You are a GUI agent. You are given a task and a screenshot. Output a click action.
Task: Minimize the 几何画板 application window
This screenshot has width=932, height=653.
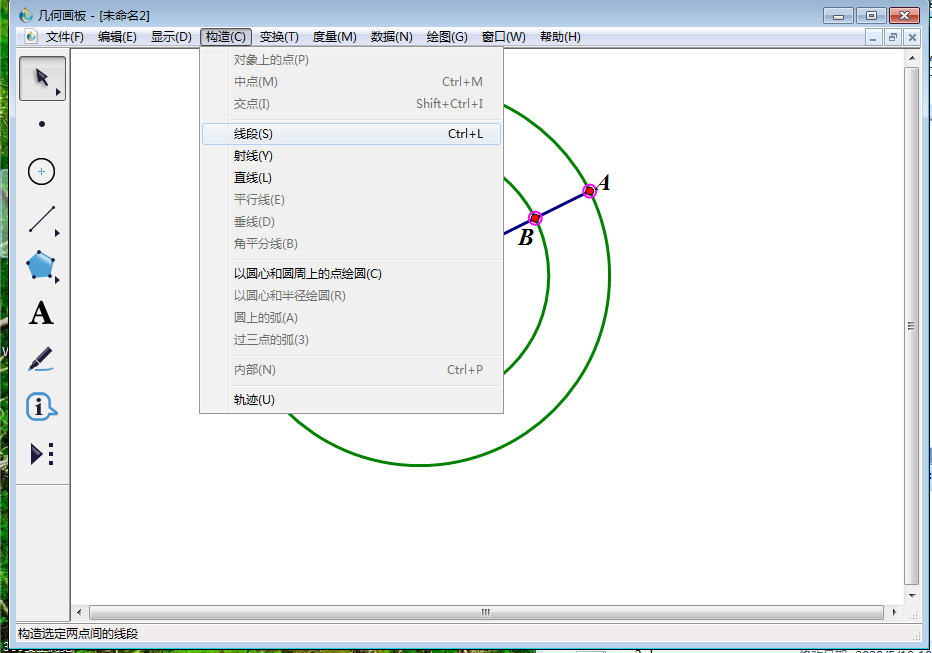click(x=839, y=15)
